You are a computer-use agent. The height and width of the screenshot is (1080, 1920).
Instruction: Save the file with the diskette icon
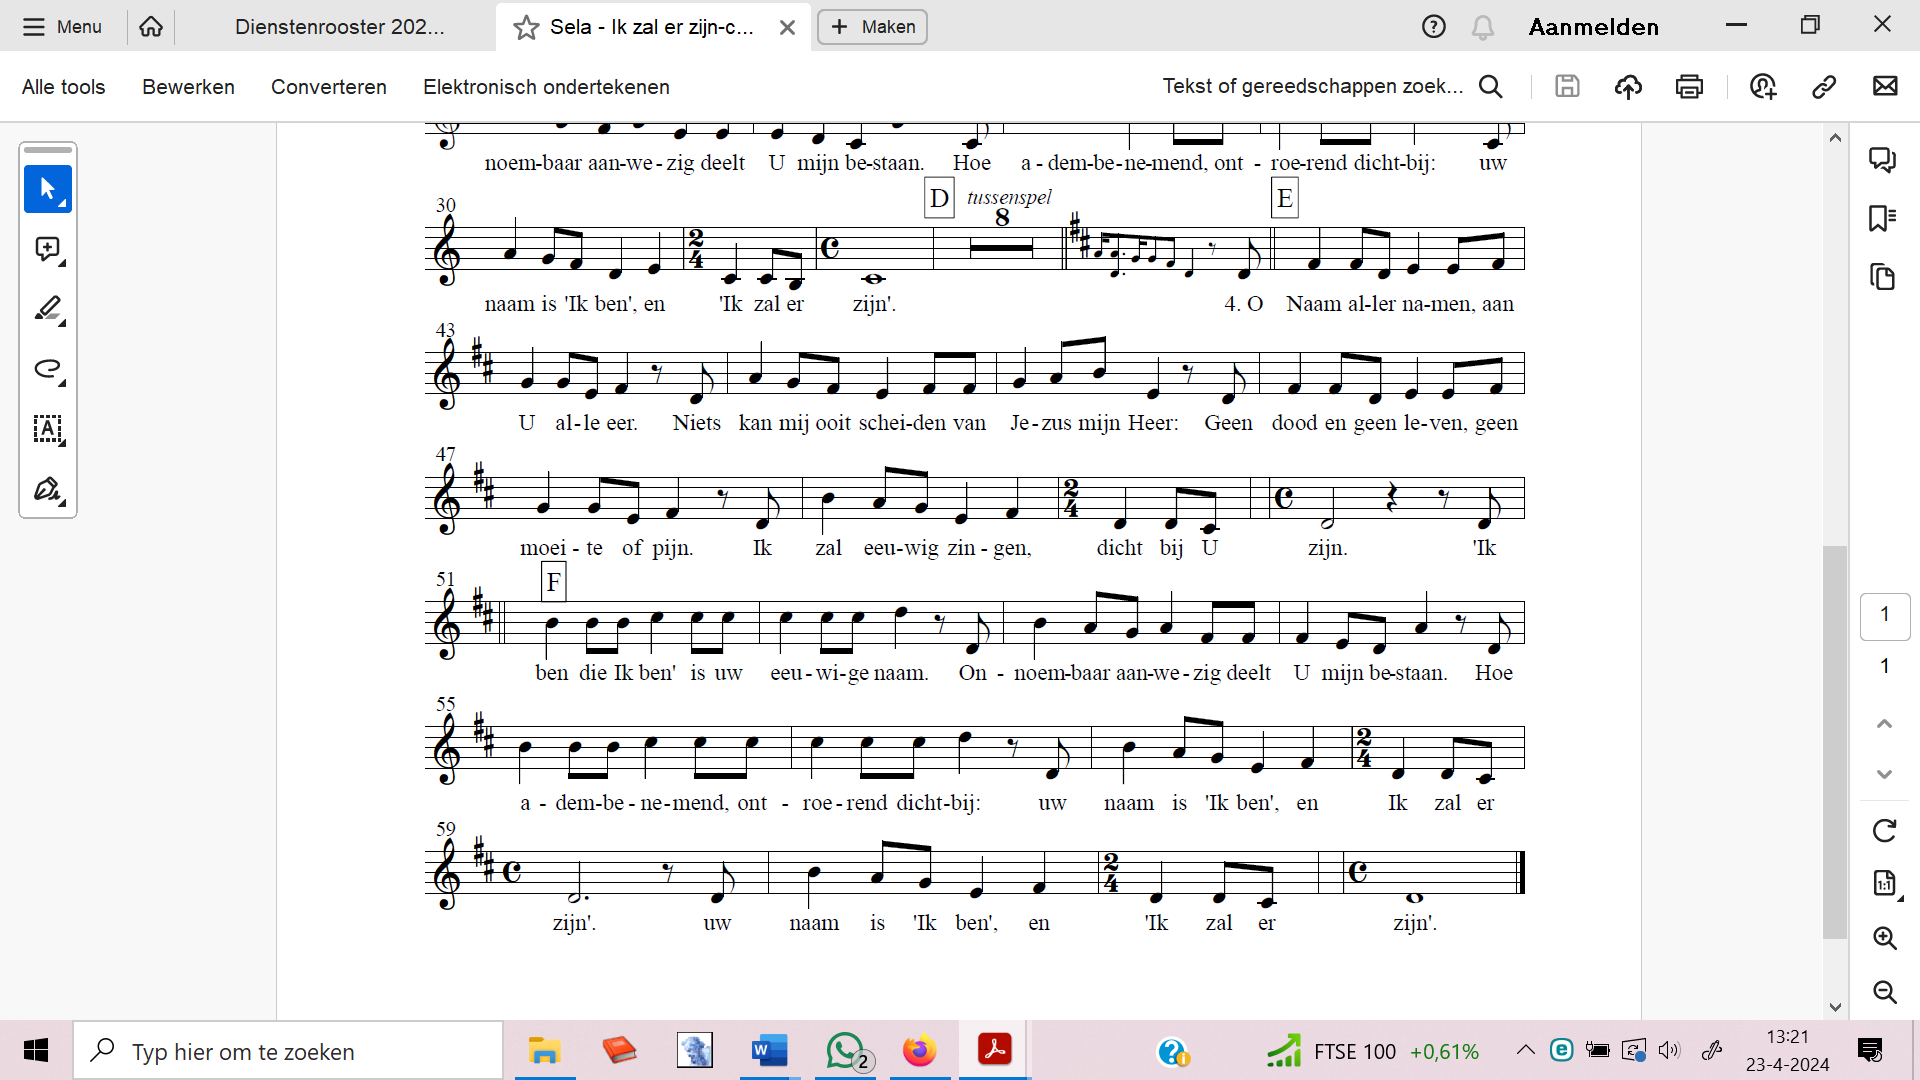[x=1567, y=87]
